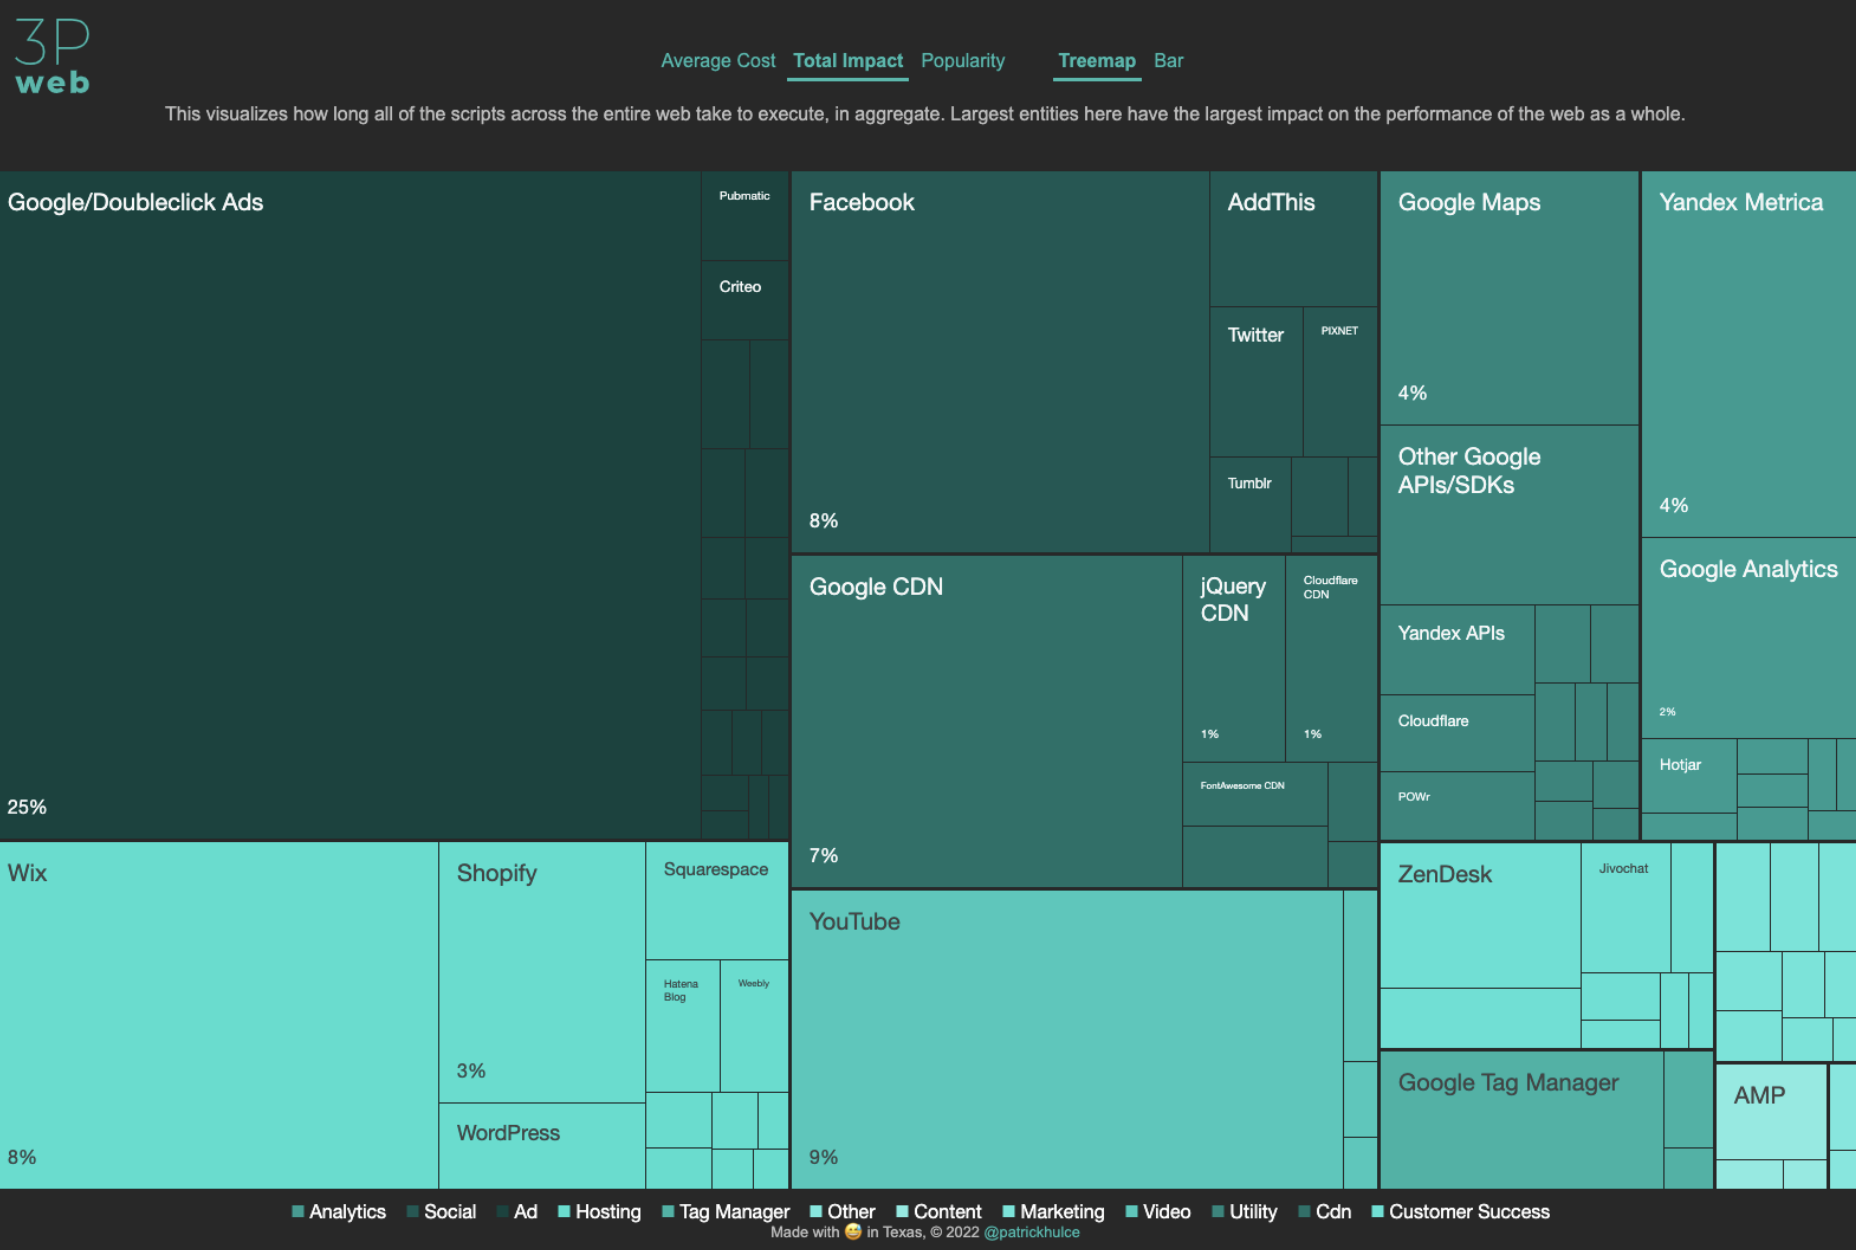This screenshot has width=1856, height=1250.
Task: Click the Weebly treemap cell
Action: click(754, 1026)
